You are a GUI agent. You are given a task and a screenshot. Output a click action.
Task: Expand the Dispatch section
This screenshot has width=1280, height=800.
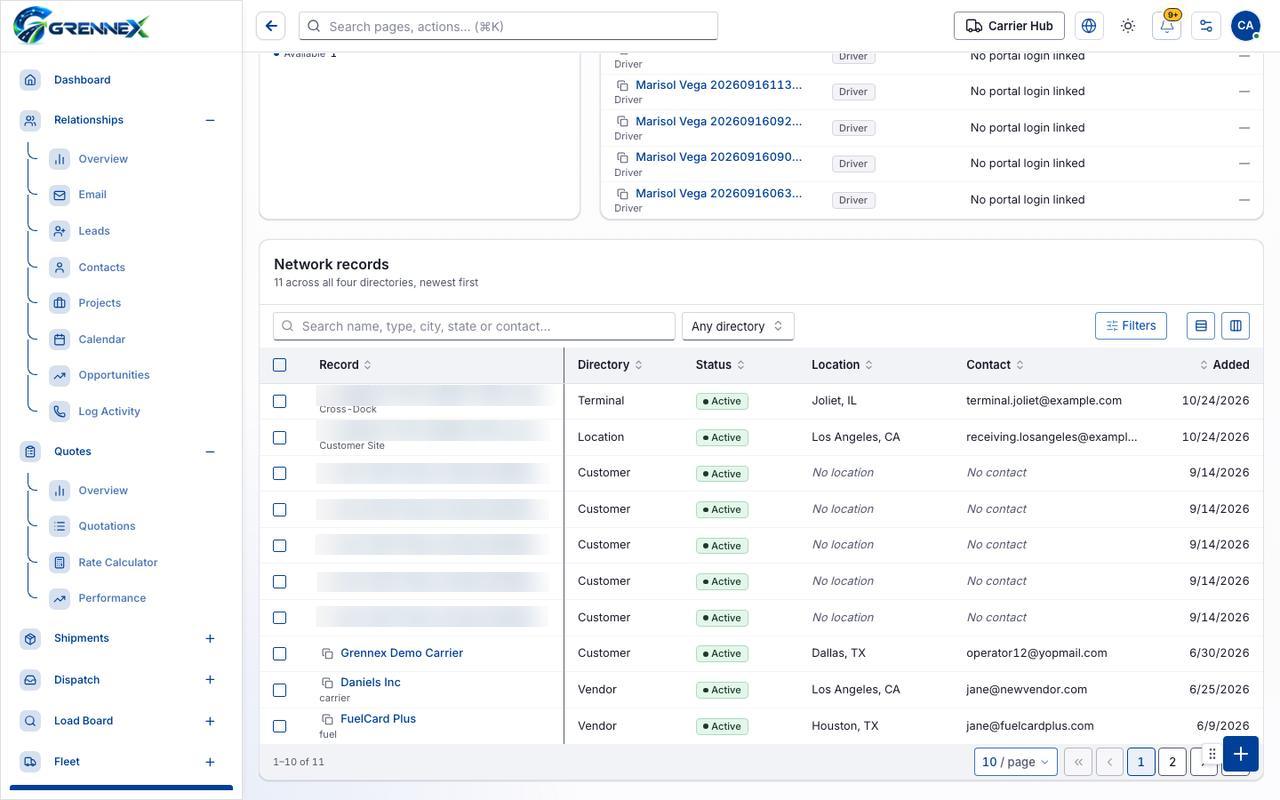pos(210,680)
